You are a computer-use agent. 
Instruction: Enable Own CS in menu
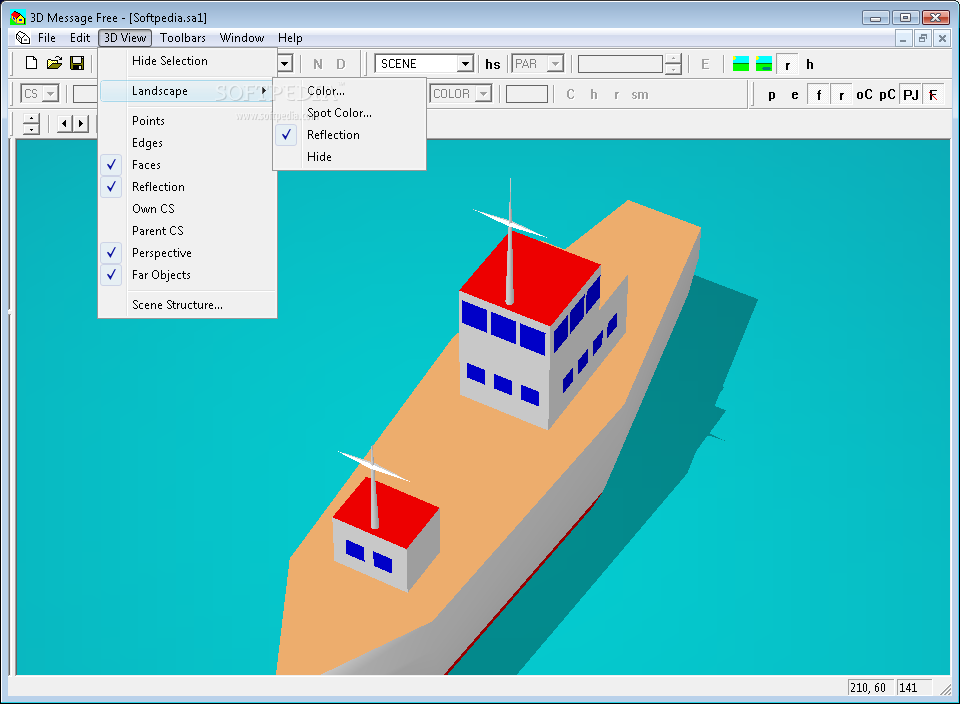(187, 209)
